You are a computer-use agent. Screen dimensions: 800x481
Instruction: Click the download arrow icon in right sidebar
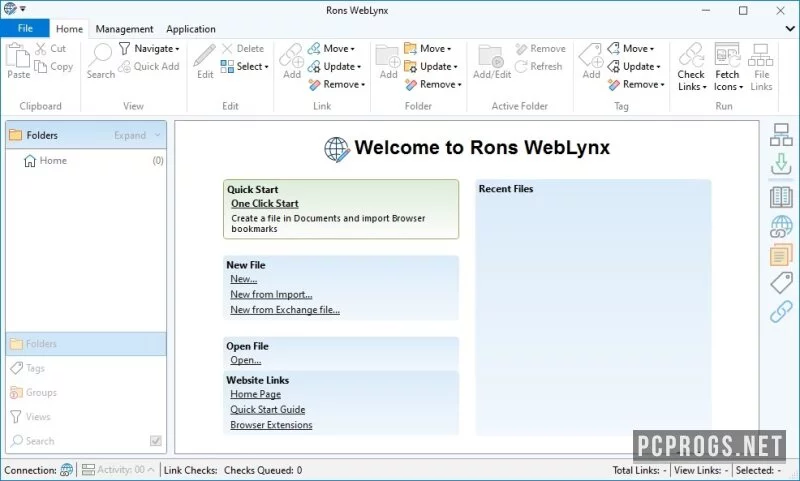click(x=781, y=165)
